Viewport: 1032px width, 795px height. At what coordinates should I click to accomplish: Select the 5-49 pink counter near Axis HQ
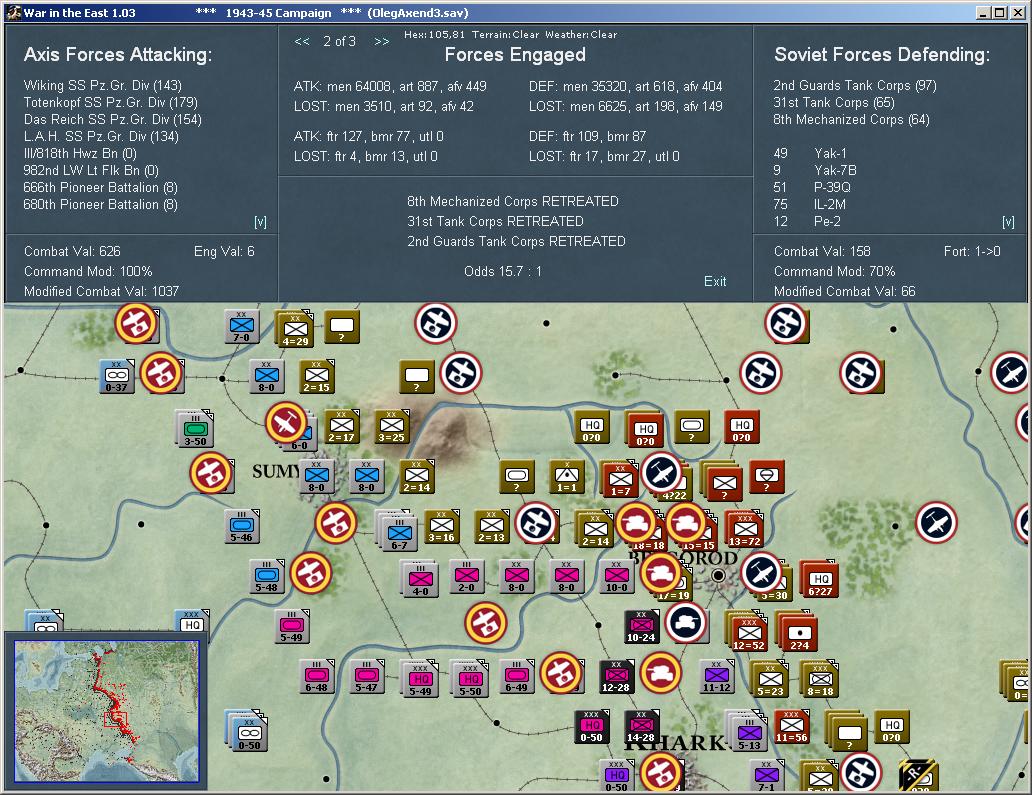click(292, 627)
